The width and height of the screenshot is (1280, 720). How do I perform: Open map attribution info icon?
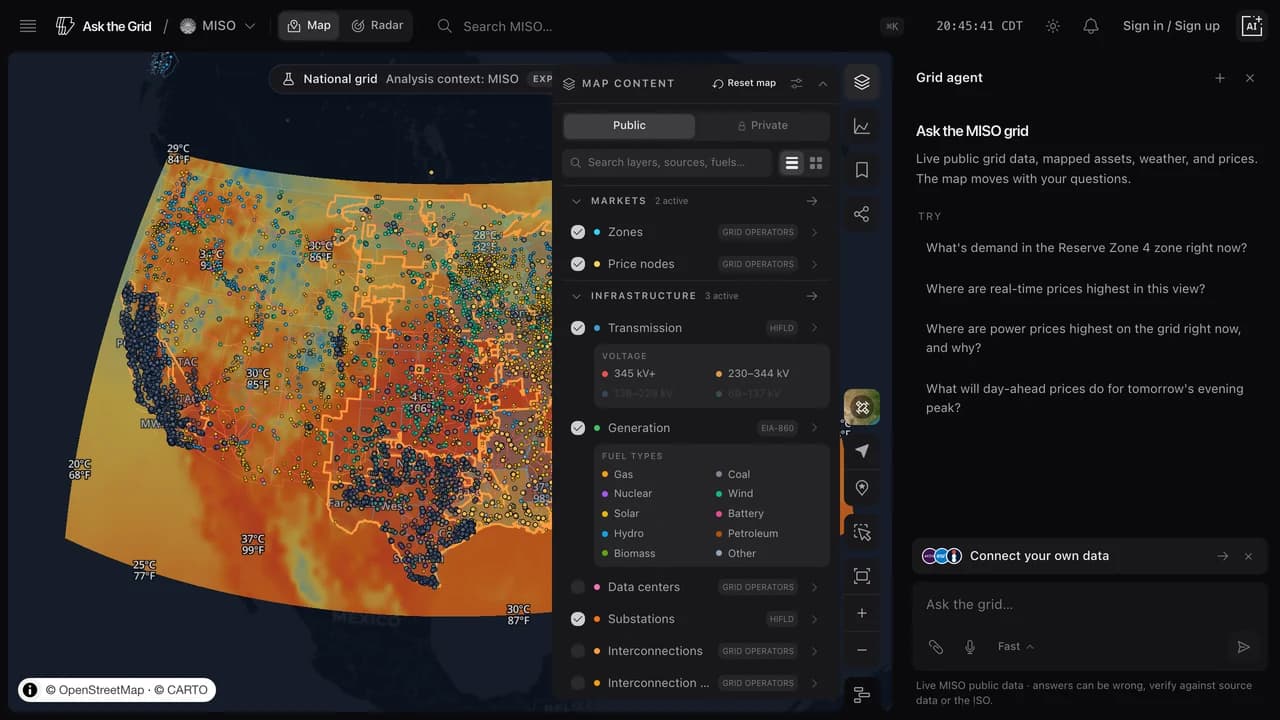pos(30,690)
